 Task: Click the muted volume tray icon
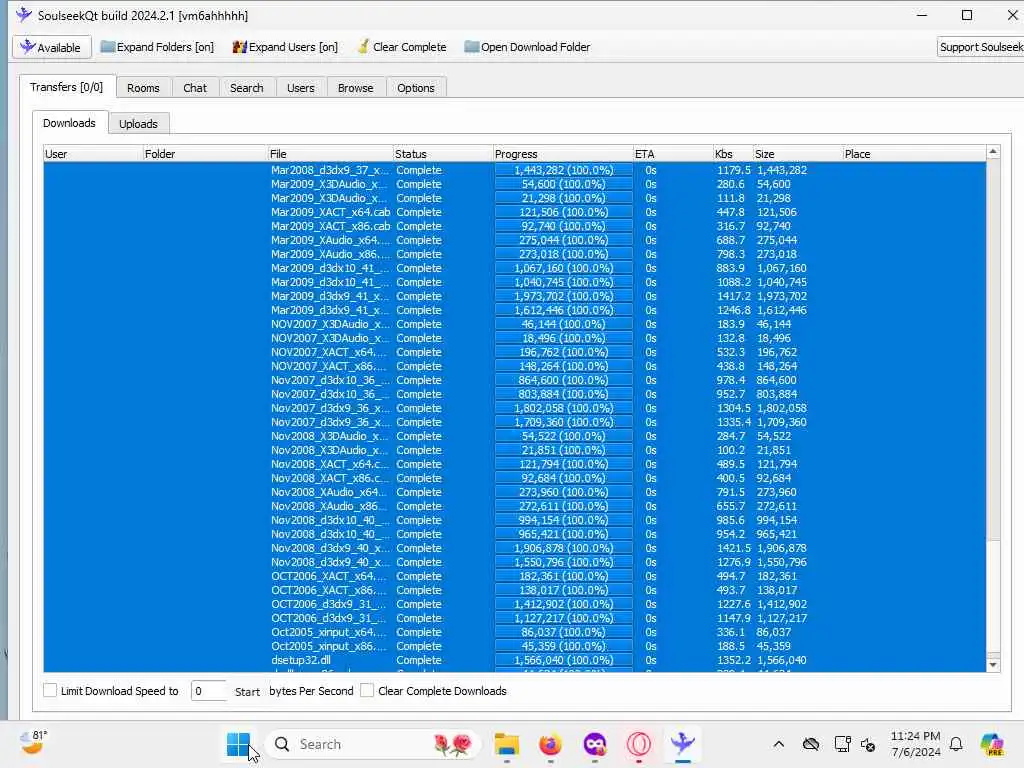pos(869,744)
